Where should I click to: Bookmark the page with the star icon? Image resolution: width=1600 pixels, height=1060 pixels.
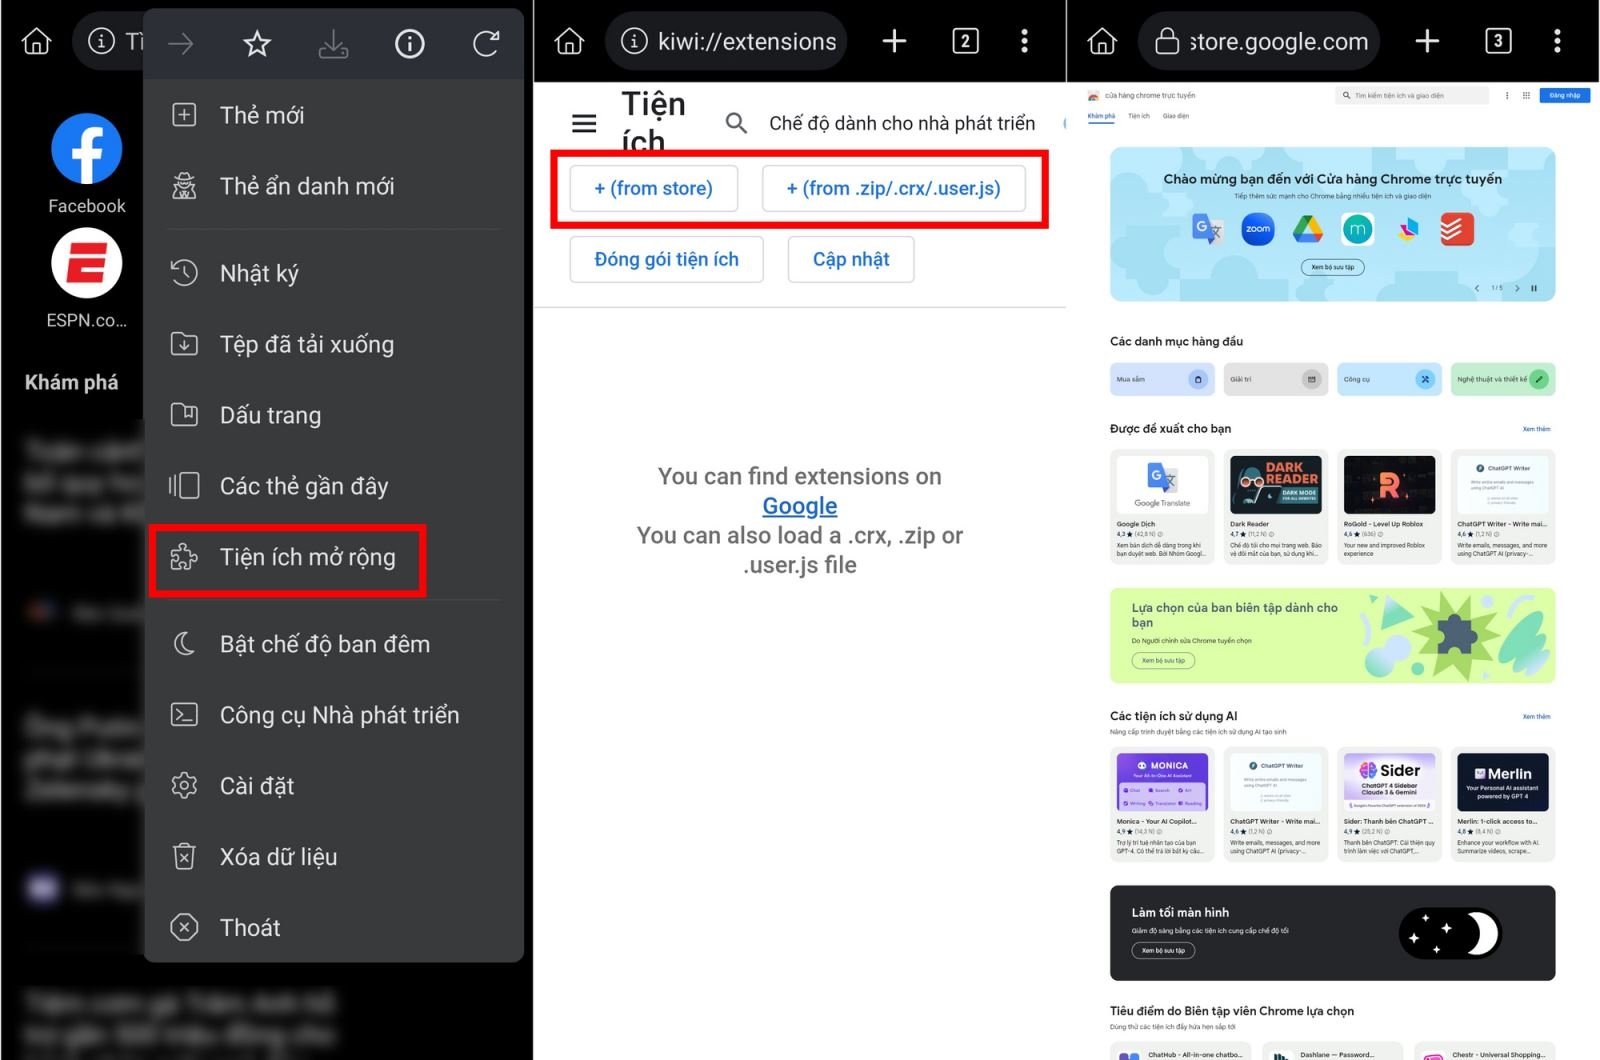(257, 43)
